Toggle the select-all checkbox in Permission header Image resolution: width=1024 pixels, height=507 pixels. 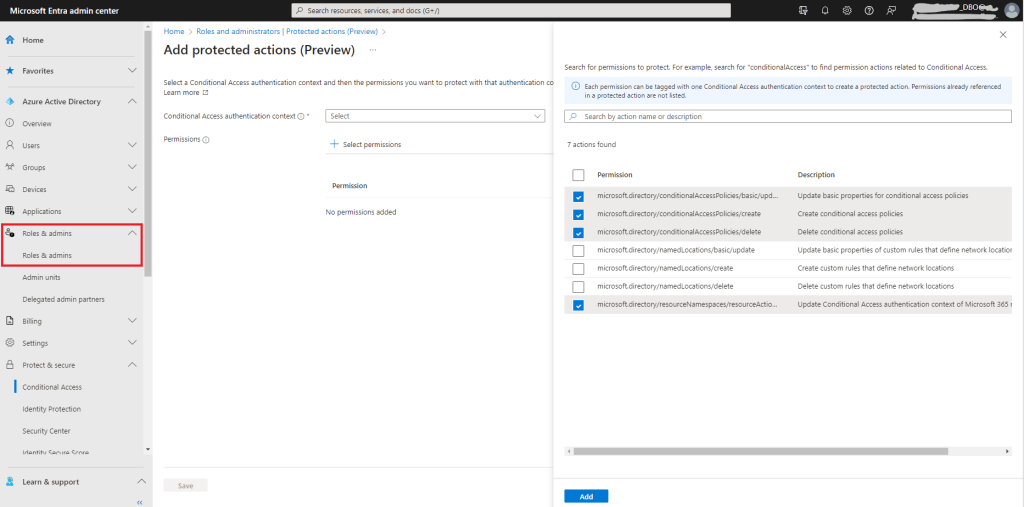click(x=579, y=175)
